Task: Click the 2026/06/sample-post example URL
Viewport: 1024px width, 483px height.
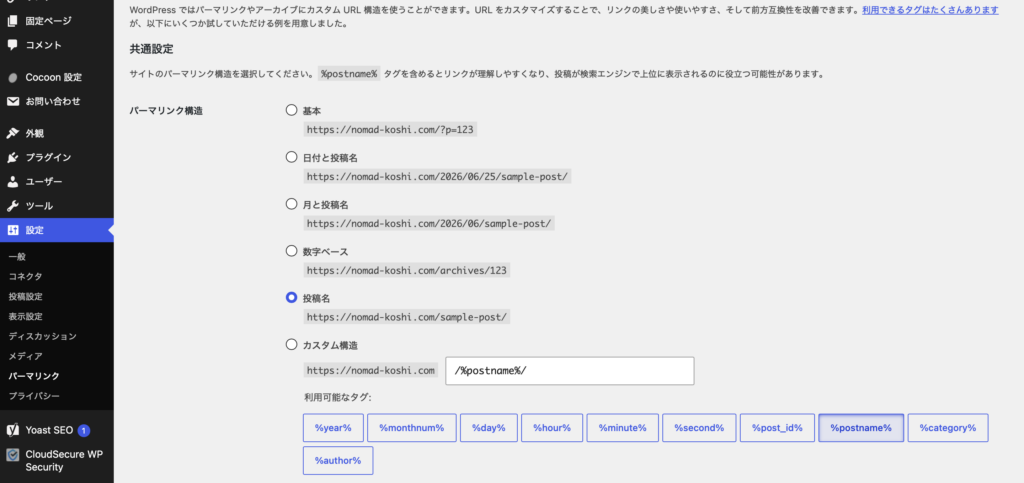Action: coord(429,223)
